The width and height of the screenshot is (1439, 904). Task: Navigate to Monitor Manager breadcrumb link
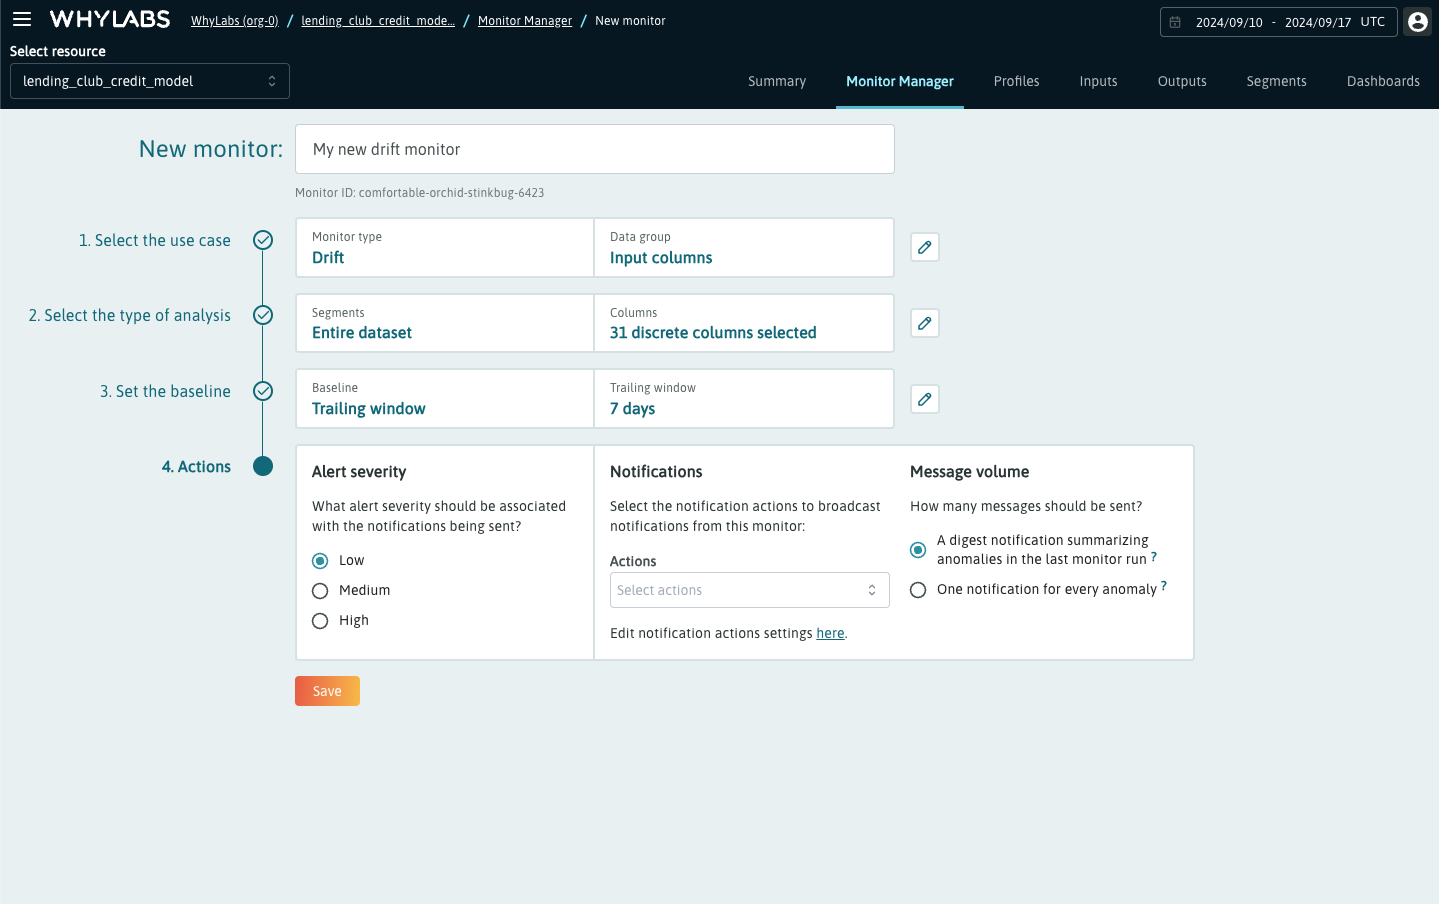(x=525, y=21)
